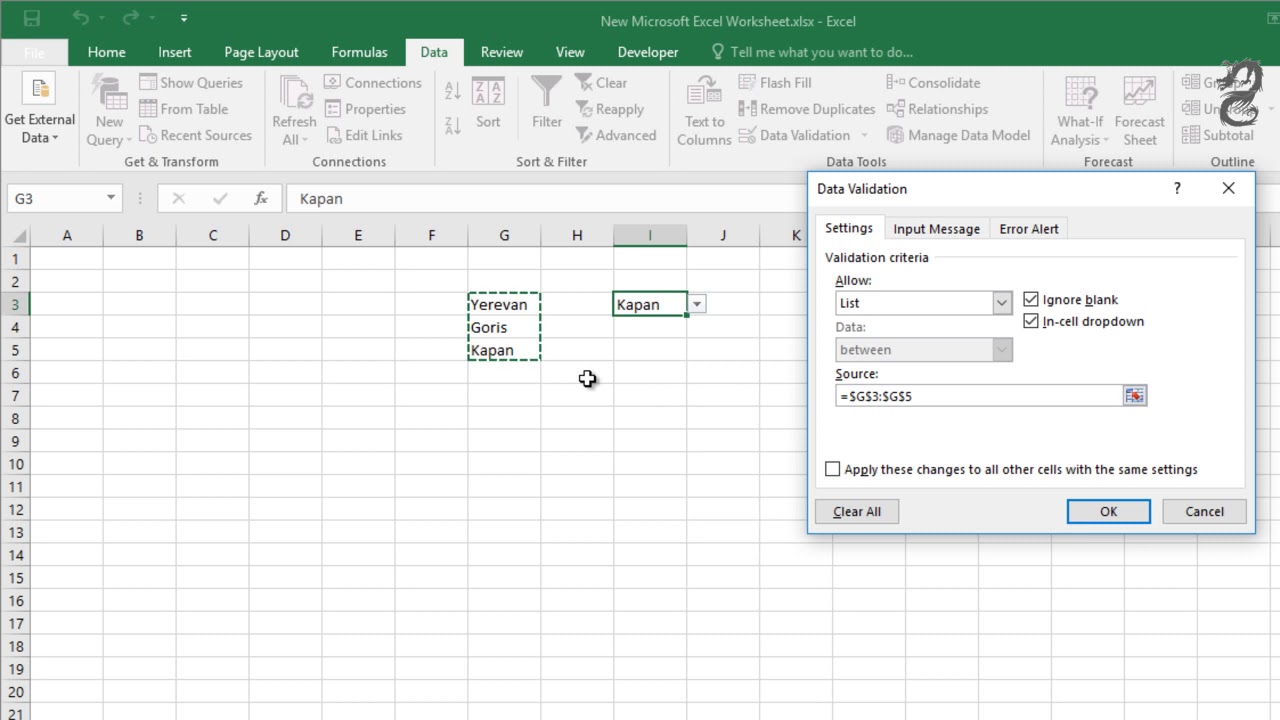Open the Insert ribbon tab
The width and height of the screenshot is (1280, 720).
[175, 52]
